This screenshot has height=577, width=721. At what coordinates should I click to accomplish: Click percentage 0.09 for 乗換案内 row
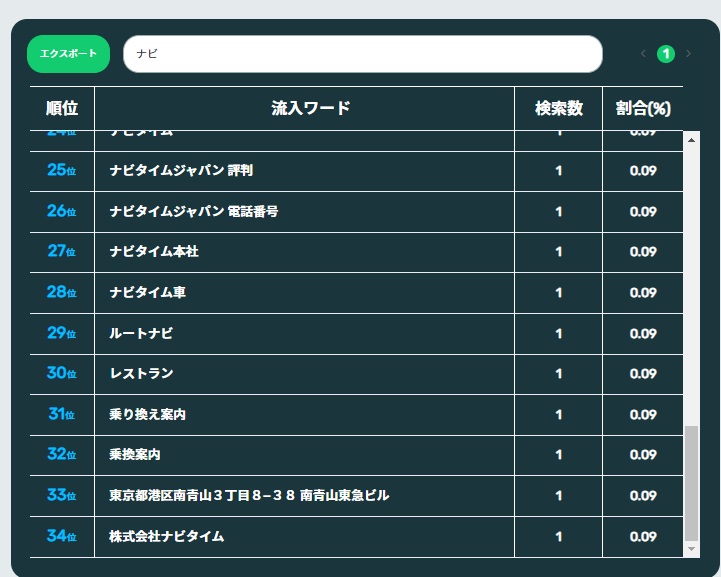[x=643, y=454]
